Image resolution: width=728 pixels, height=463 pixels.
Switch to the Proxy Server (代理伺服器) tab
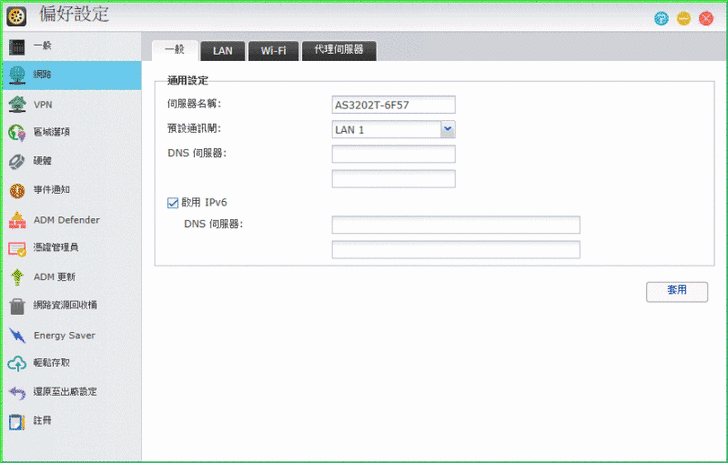[339, 51]
